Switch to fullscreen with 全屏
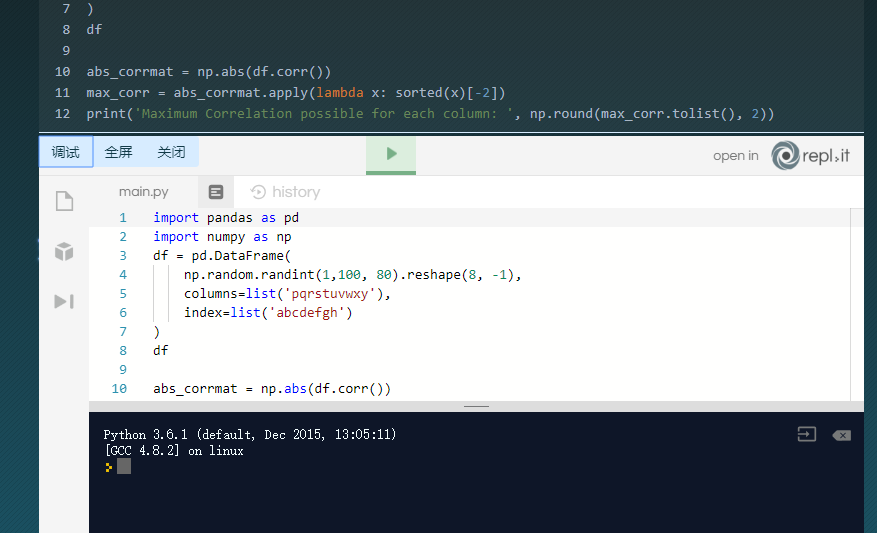This screenshot has height=533, width=877. tap(119, 152)
